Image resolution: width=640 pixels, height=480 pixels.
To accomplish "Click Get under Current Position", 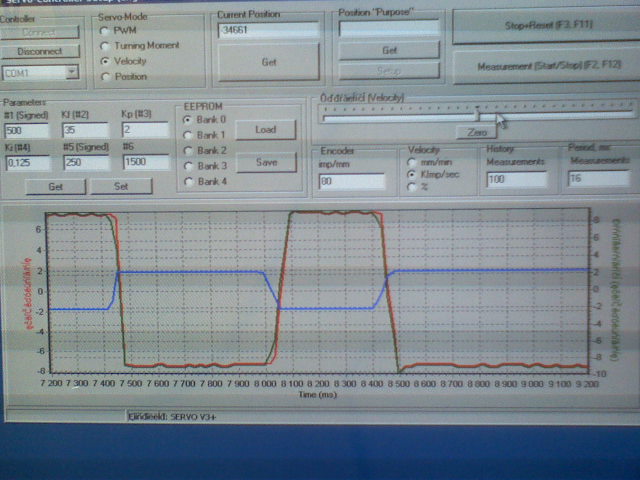I will [269, 62].
